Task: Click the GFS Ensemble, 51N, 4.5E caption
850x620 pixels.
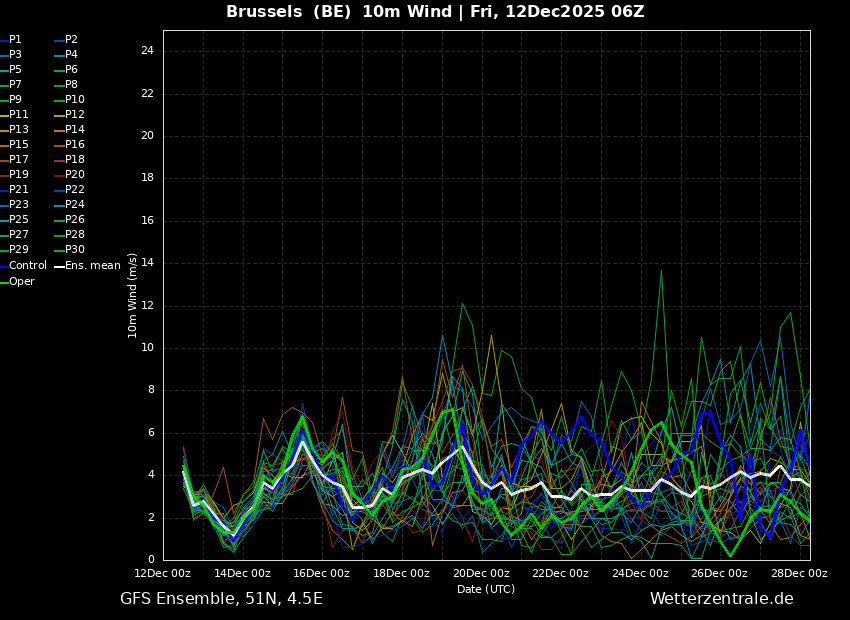Action: pos(221,599)
